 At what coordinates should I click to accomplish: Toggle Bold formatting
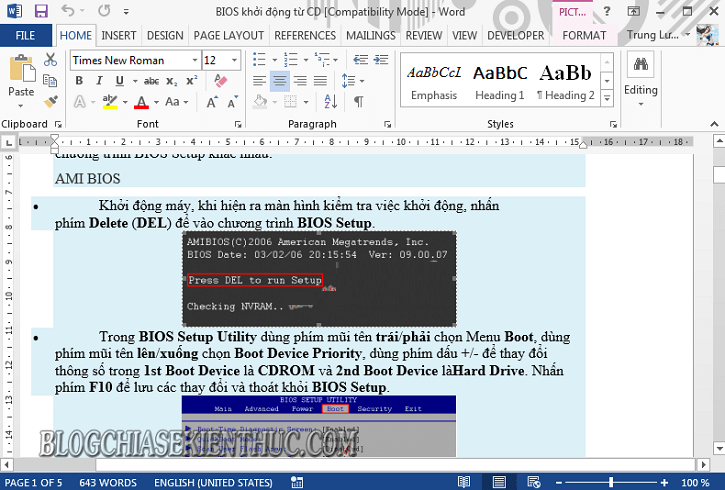click(x=79, y=81)
